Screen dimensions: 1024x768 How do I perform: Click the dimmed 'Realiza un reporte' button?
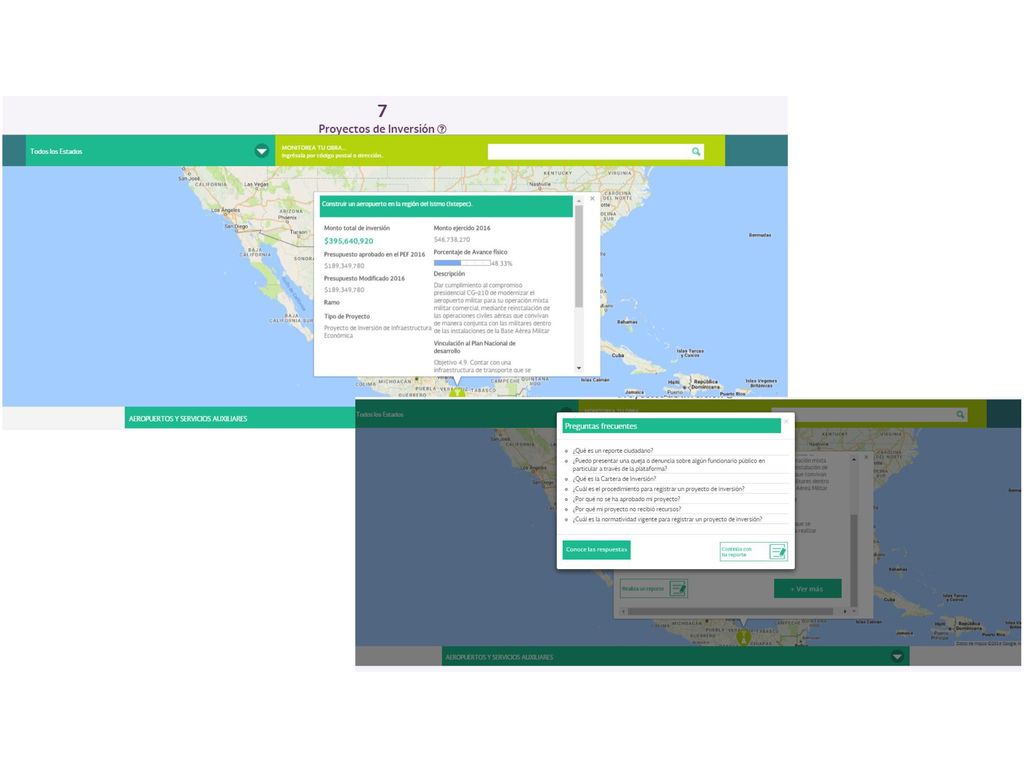coord(654,589)
